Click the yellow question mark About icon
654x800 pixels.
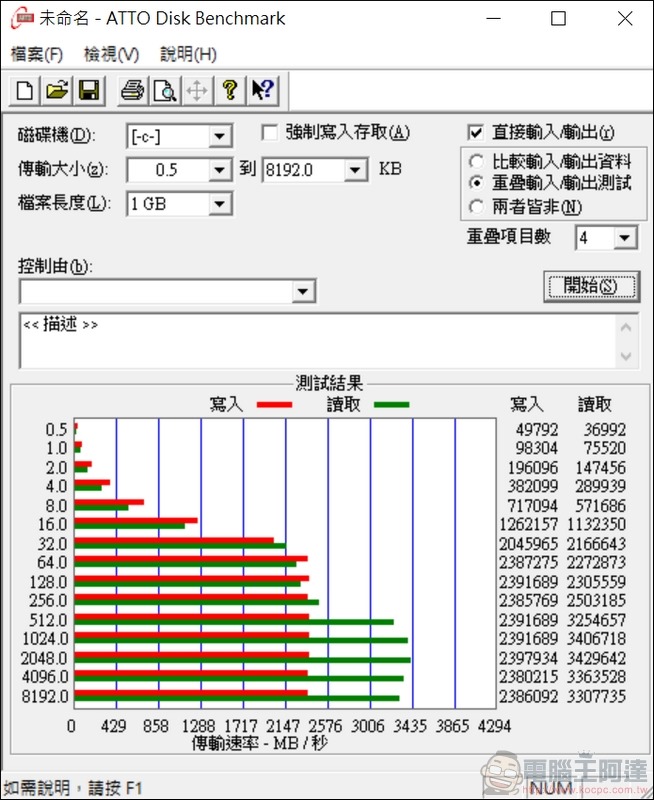point(230,91)
